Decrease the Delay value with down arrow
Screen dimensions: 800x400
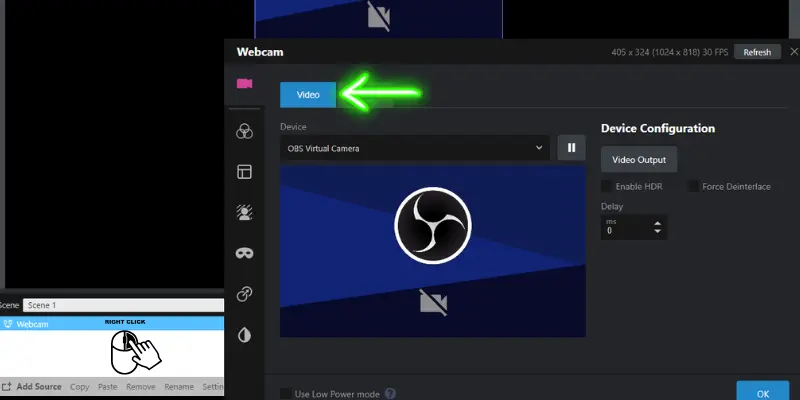coord(658,231)
